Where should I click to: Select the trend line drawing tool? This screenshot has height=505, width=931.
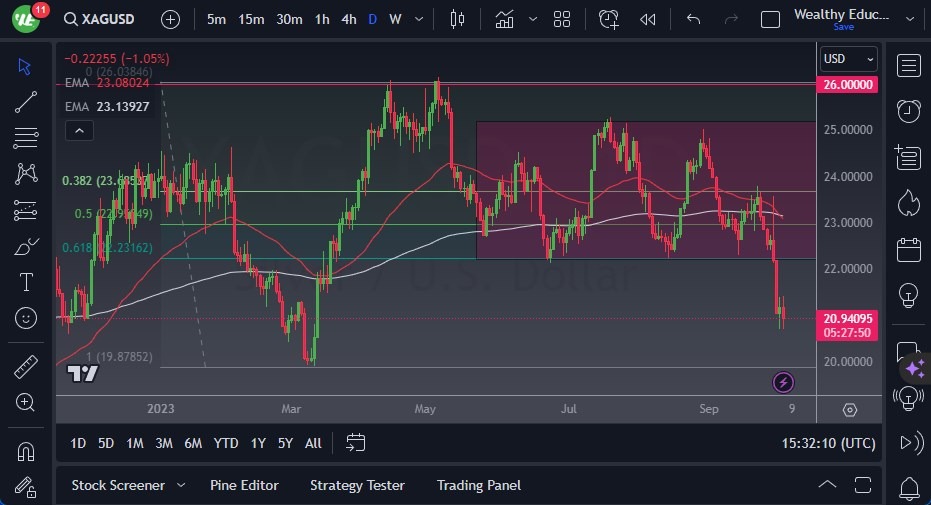[x=26, y=102]
